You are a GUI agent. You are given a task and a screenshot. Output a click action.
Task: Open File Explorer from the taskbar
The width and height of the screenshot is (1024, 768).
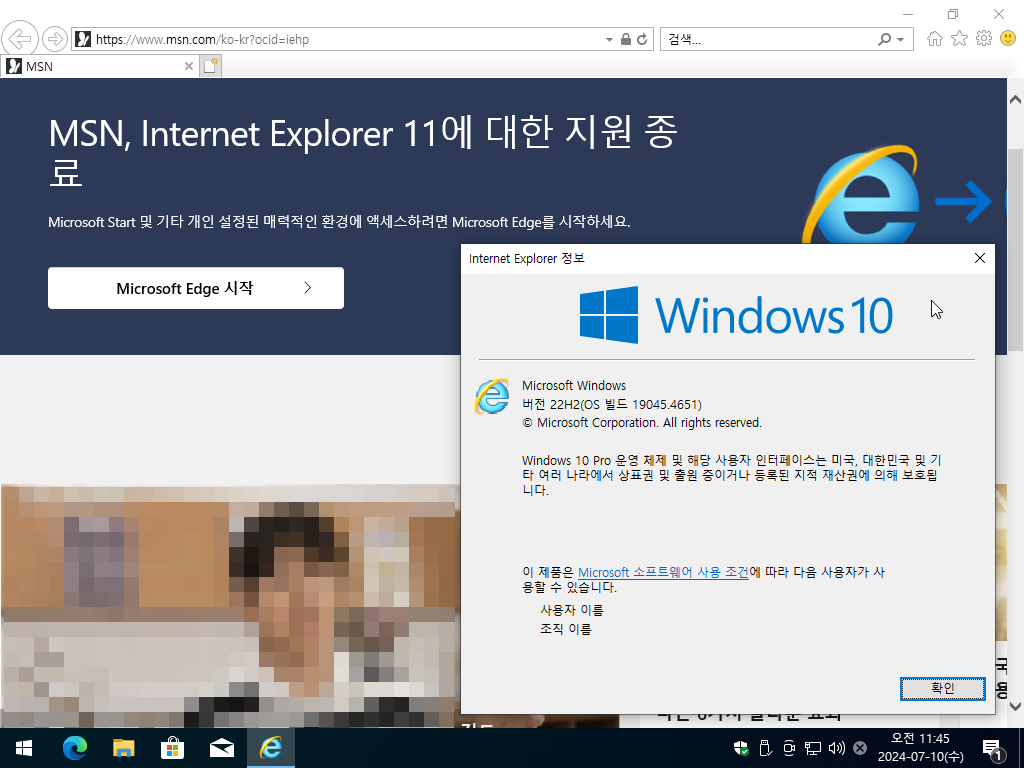coord(123,748)
